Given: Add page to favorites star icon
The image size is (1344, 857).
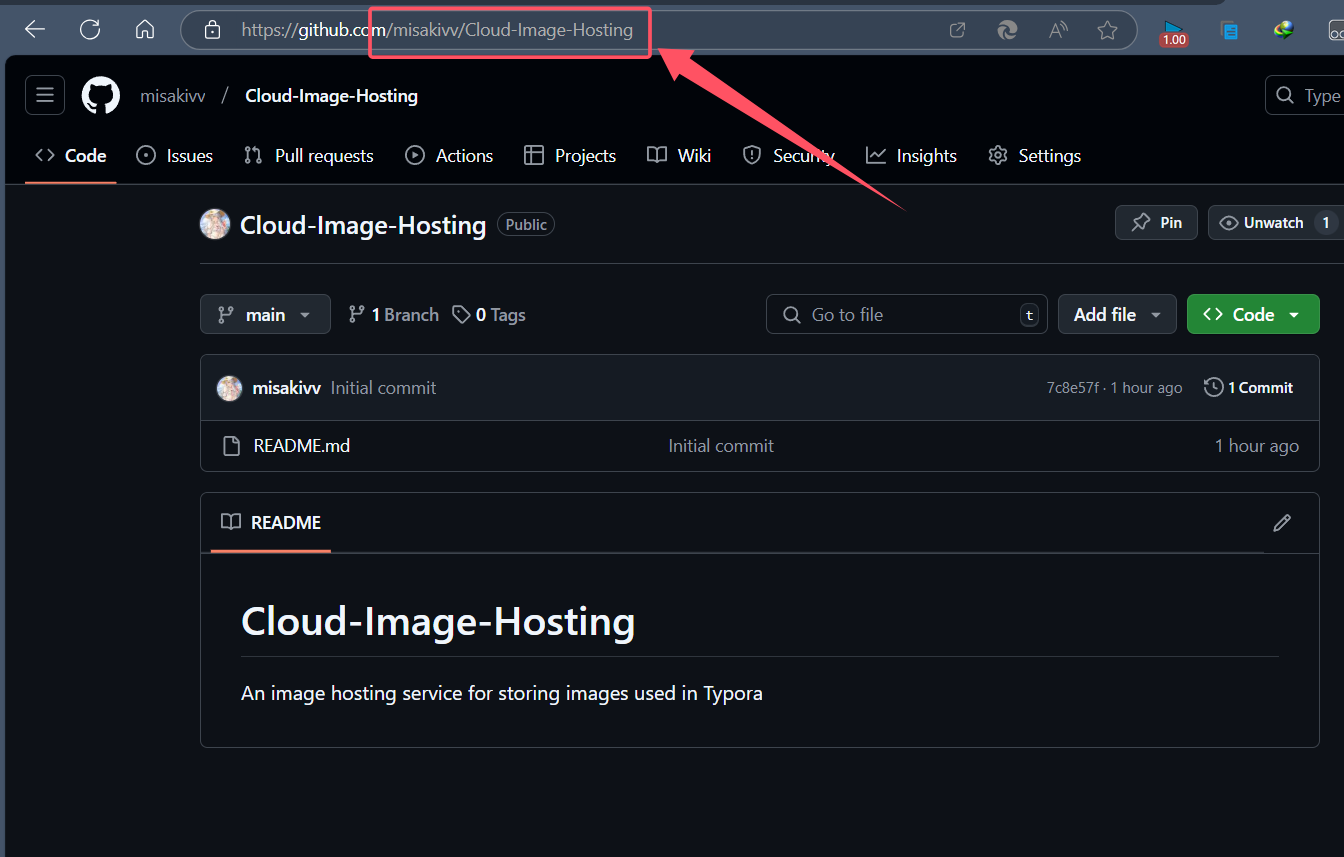Looking at the screenshot, I should pos(1107,30).
